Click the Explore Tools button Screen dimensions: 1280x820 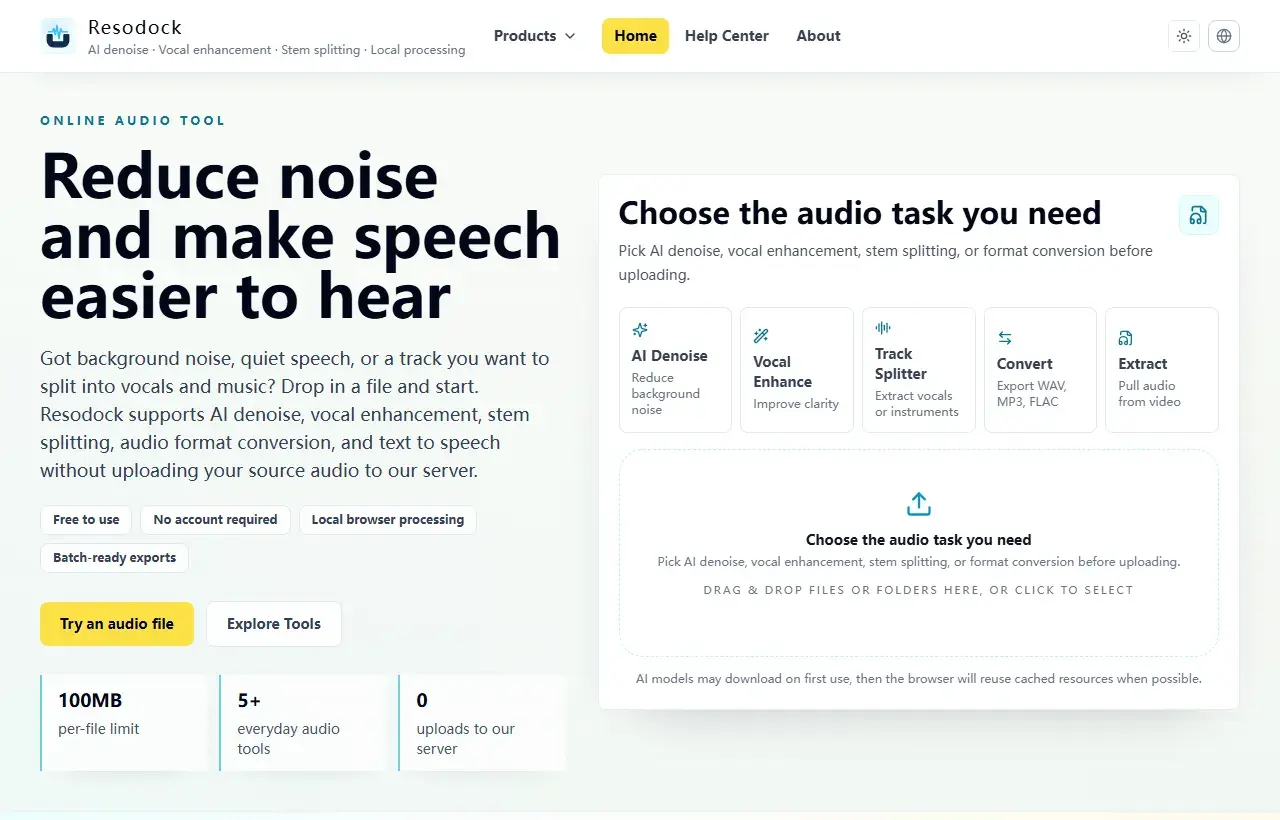click(x=274, y=624)
